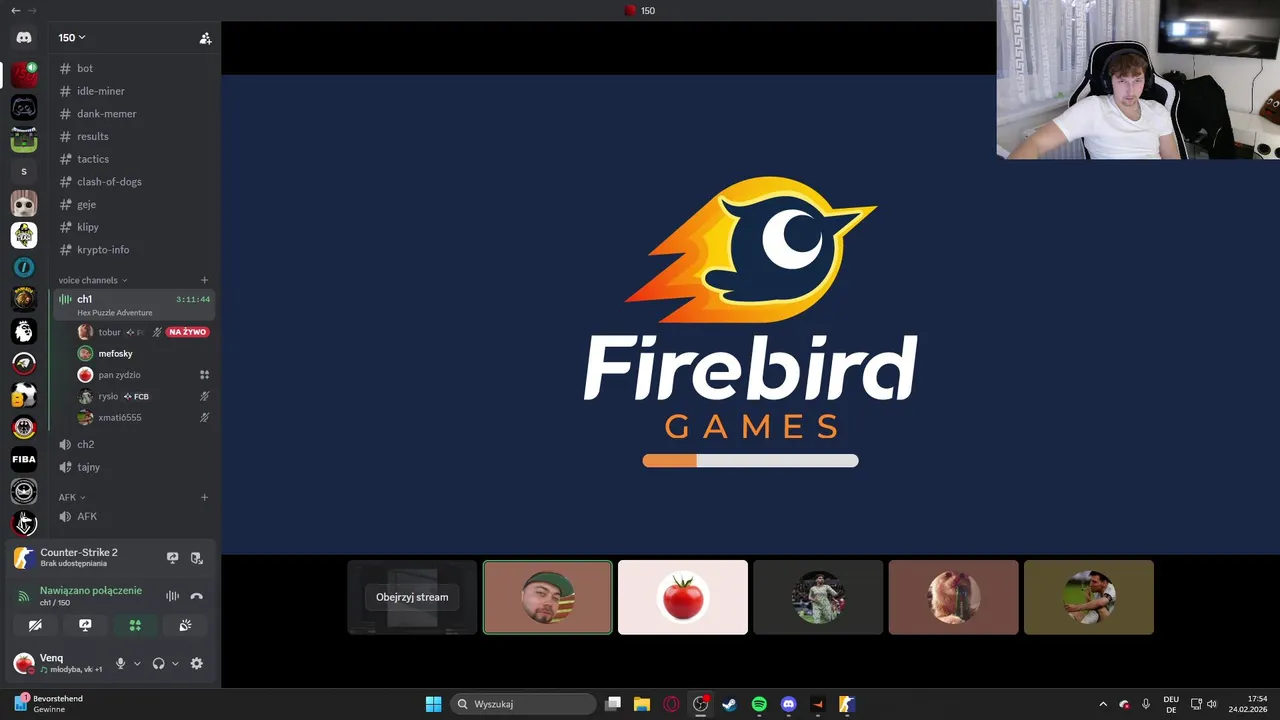
Task: Open the clash-of-dogs channel
Action: (x=132, y=181)
